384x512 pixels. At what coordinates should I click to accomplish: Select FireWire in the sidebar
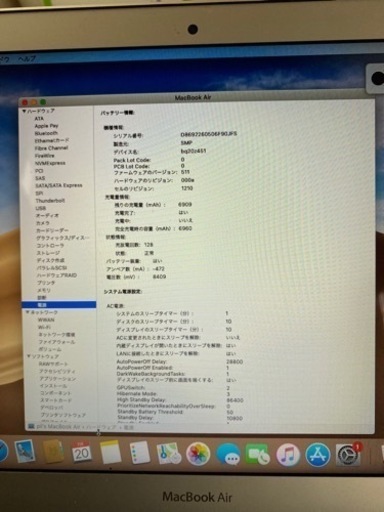click(x=45, y=156)
